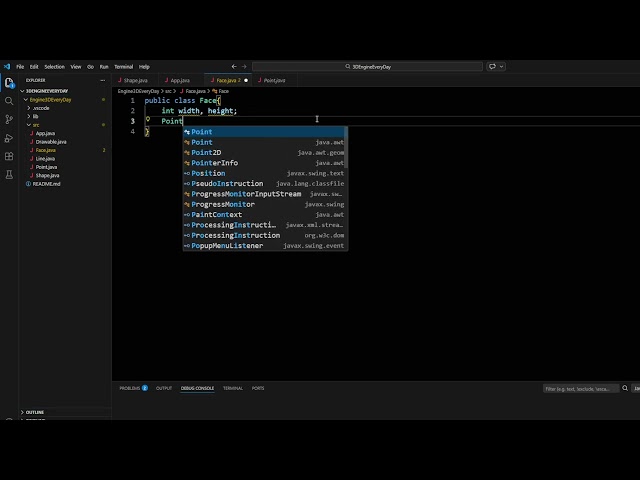640x480 pixels.
Task: Click src in the breadcrumb path
Action: pos(168,91)
